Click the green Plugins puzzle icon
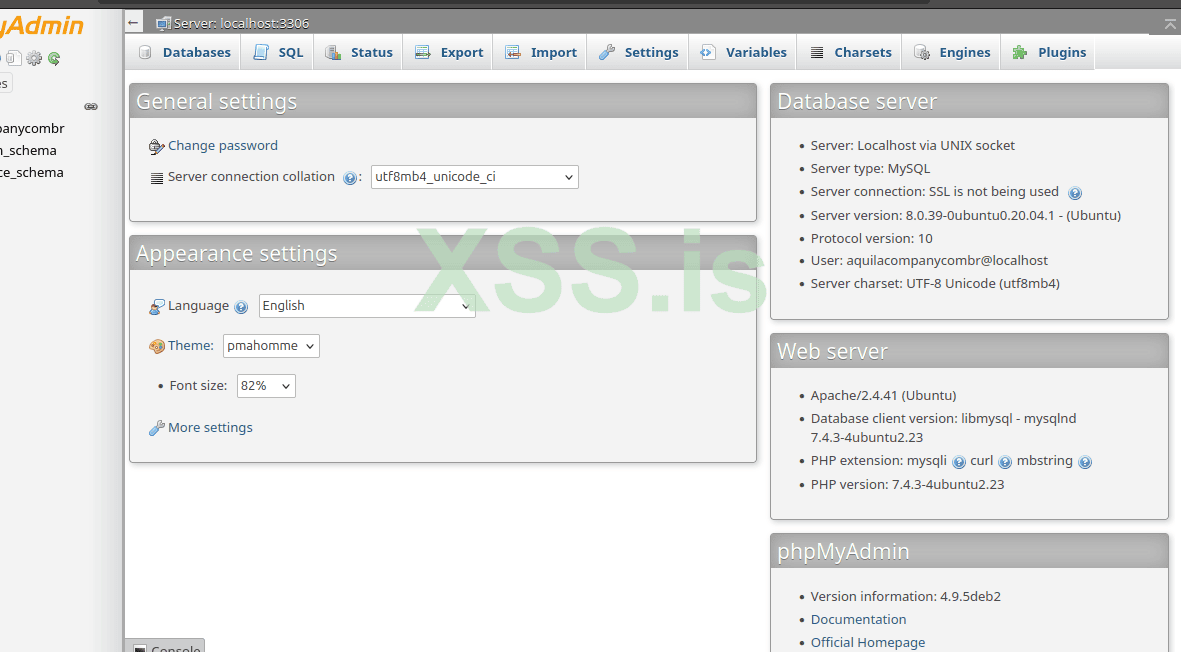This screenshot has width=1181, height=652. click(1020, 52)
